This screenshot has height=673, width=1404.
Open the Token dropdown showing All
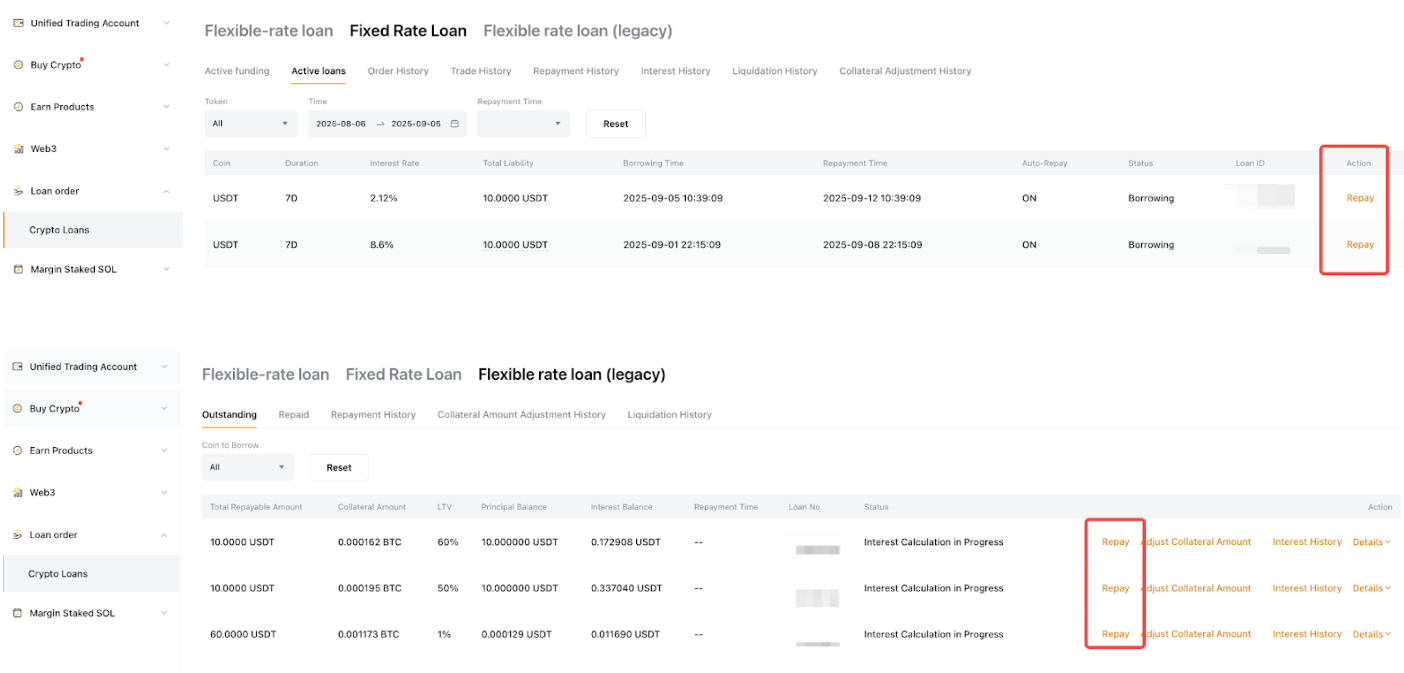[x=250, y=124]
